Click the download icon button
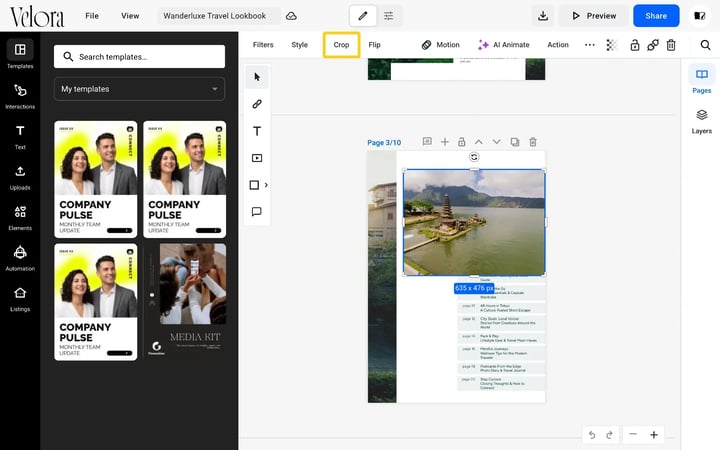 [x=543, y=16]
